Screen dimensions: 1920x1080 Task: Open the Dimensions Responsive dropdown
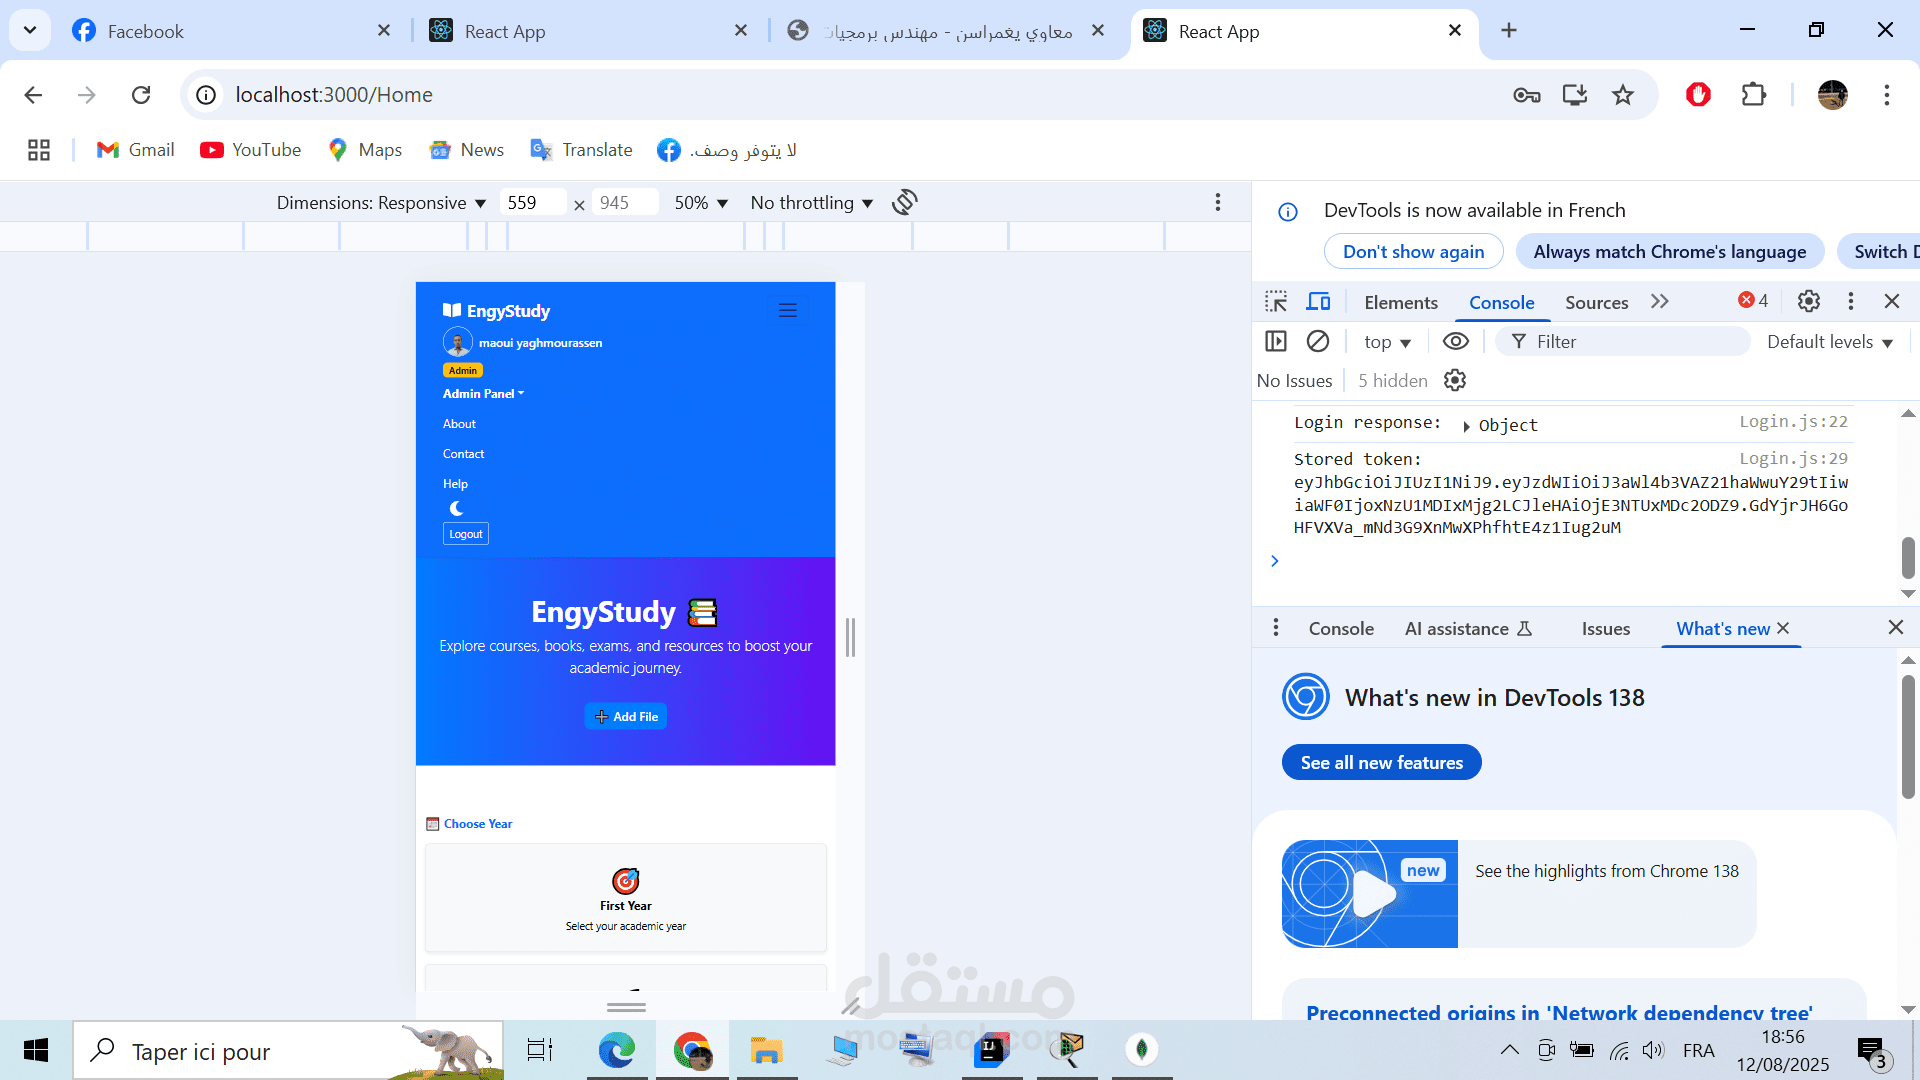381,203
